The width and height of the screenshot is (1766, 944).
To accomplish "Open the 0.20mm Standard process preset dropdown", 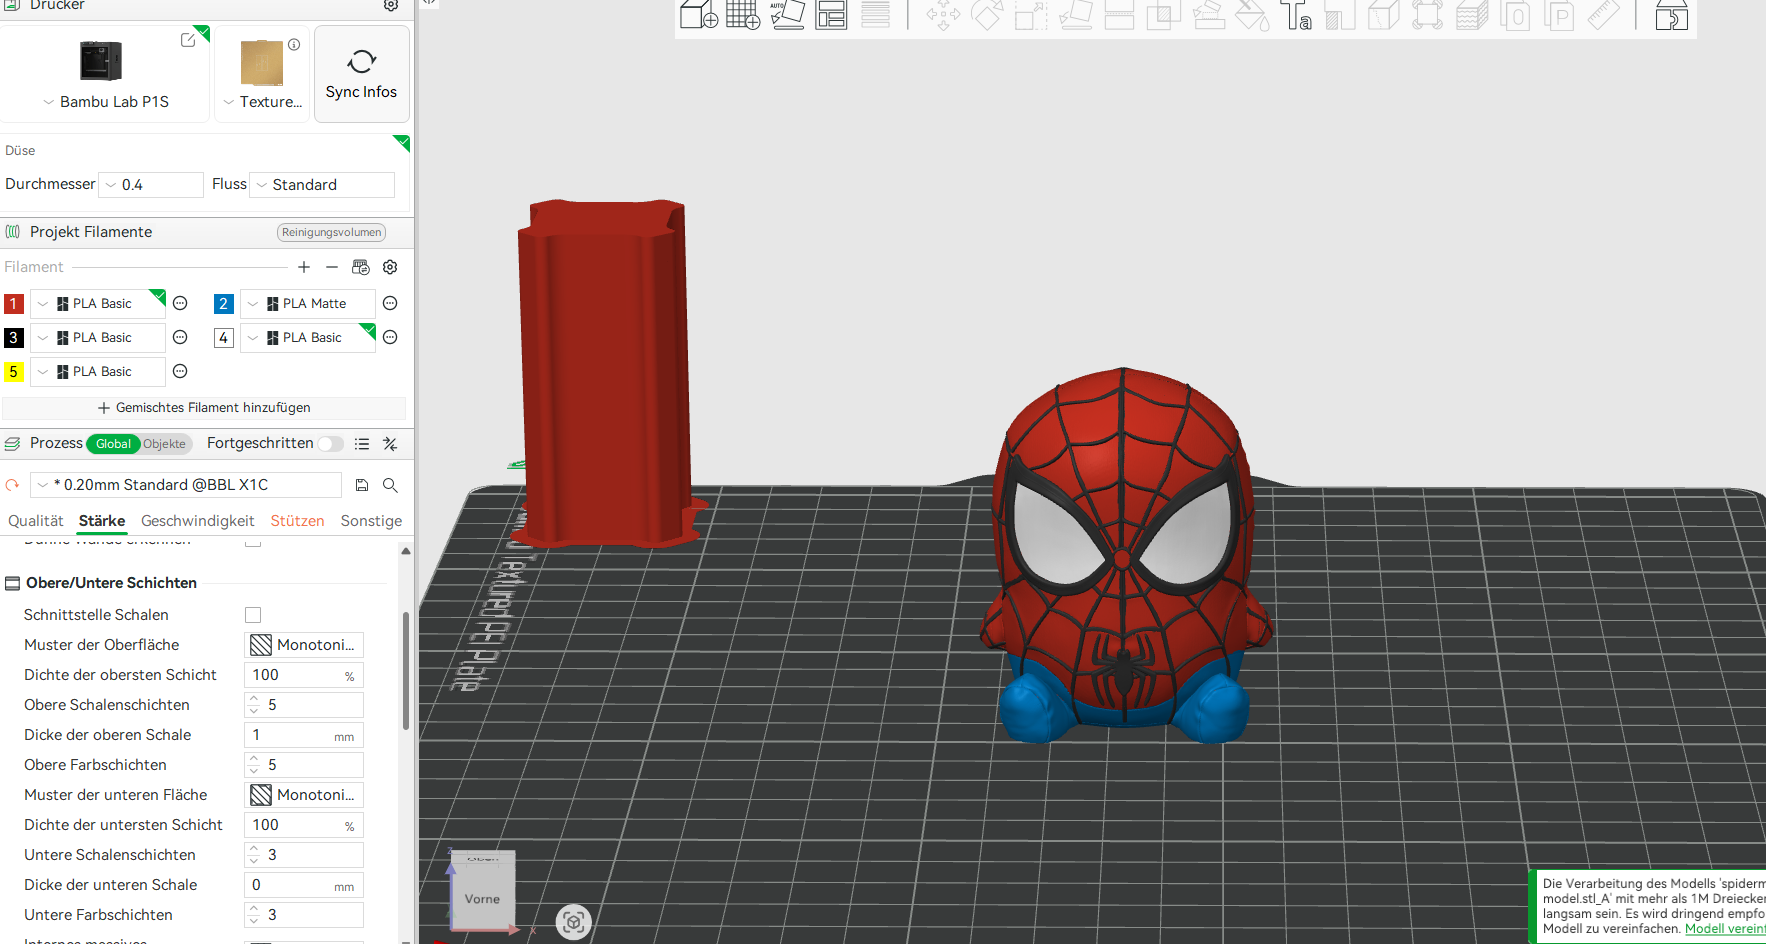I will 186,485.
